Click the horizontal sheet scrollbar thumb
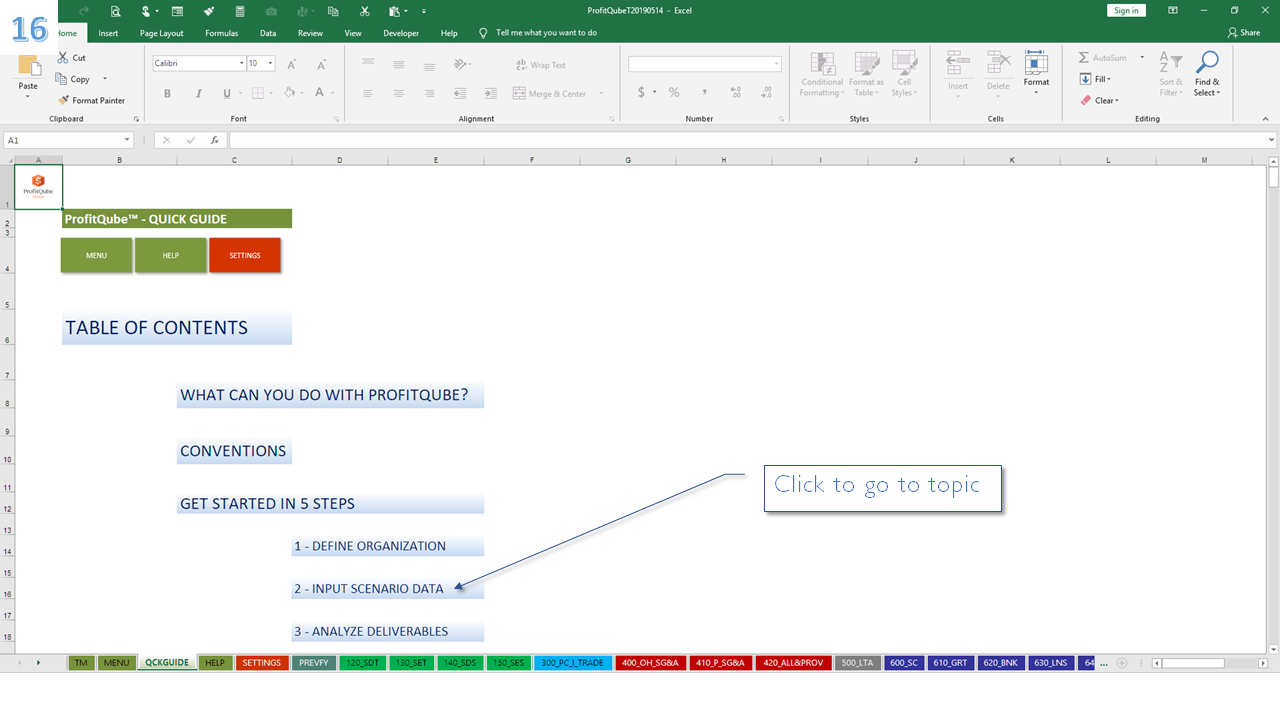The width and height of the screenshot is (1280, 720). coord(1193,663)
